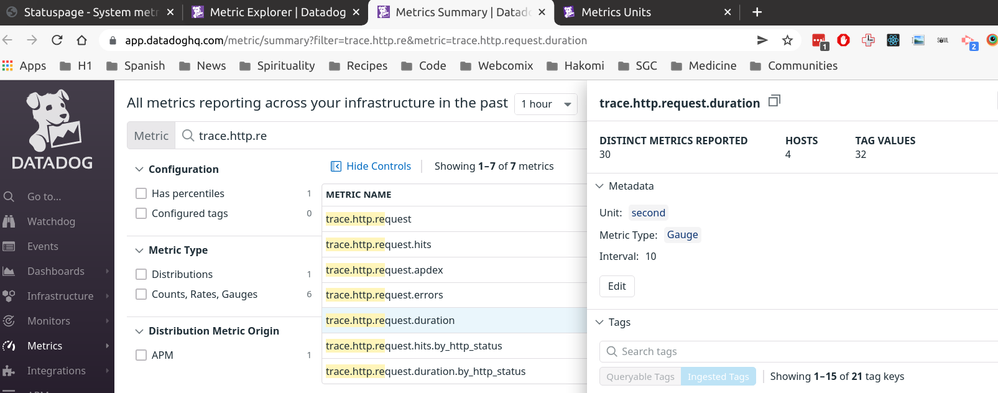The width and height of the screenshot is (998, 393).
Task: Bookmark this page with star icon
Action: click(x=787, y=40)
